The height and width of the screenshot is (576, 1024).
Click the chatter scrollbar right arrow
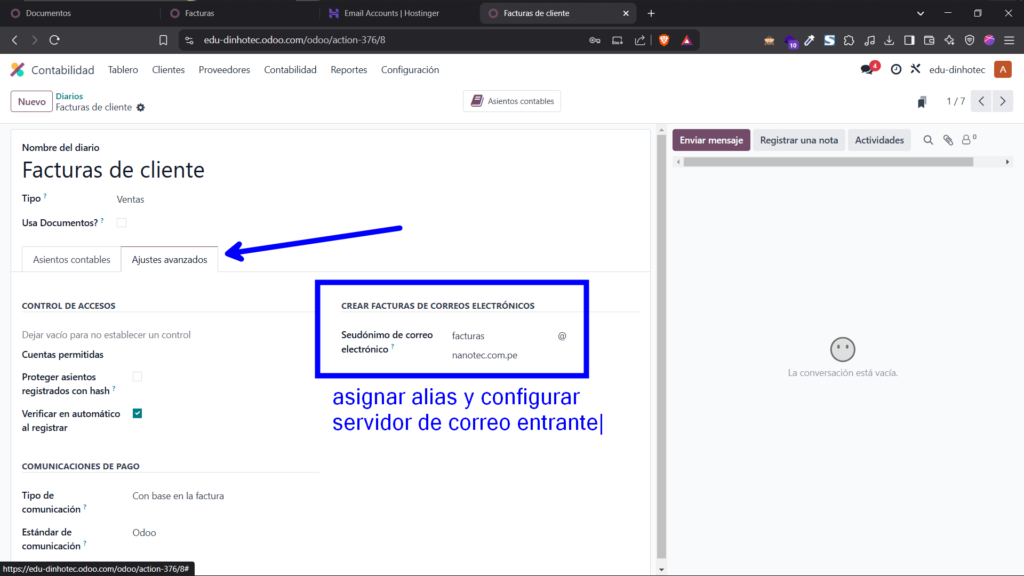tap(1007, 162)
